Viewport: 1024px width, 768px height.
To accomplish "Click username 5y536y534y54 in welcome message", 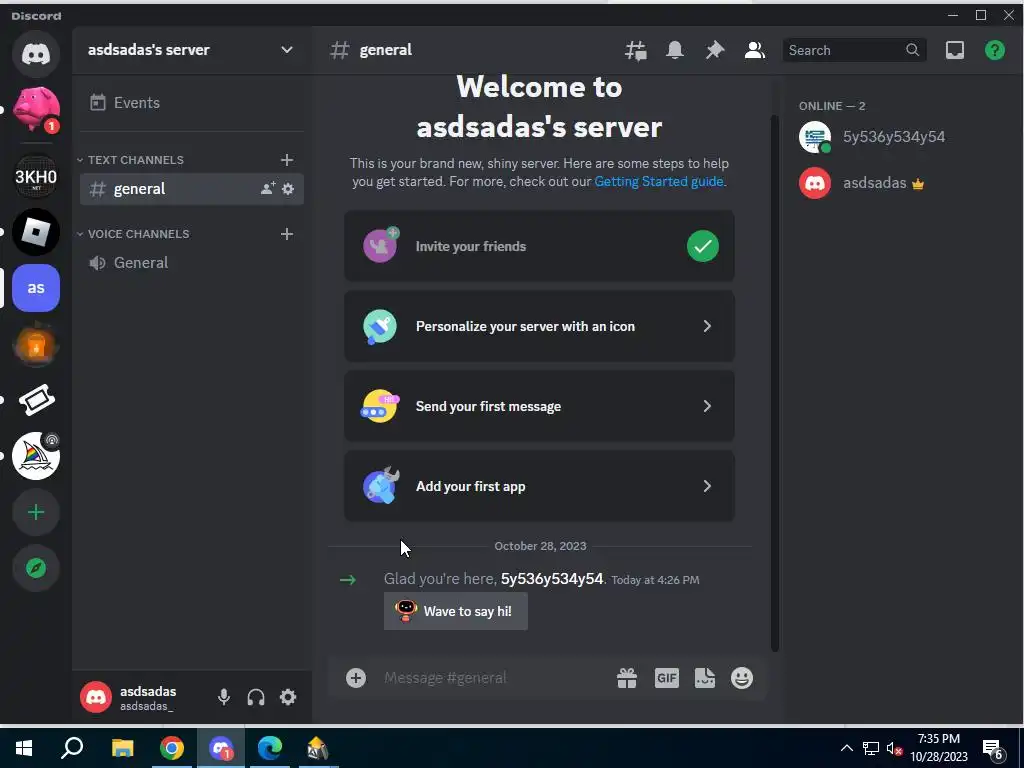I will (552, 579).
